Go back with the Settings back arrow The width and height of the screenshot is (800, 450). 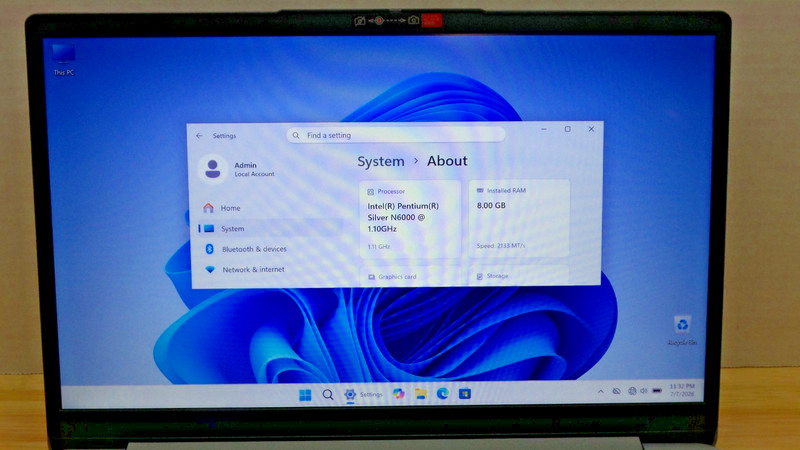[199, 136]
